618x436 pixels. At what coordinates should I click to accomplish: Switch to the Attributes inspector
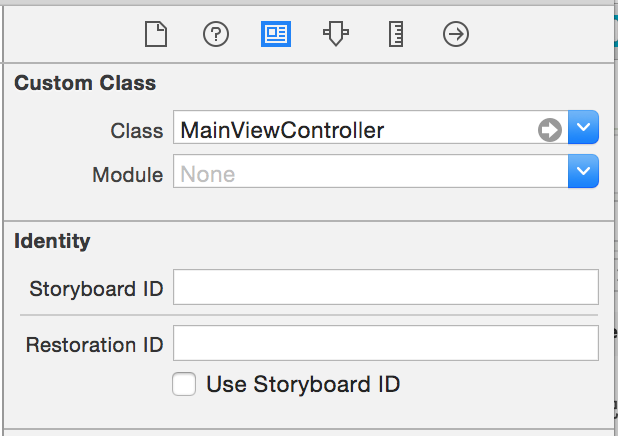tap(336, 34)
